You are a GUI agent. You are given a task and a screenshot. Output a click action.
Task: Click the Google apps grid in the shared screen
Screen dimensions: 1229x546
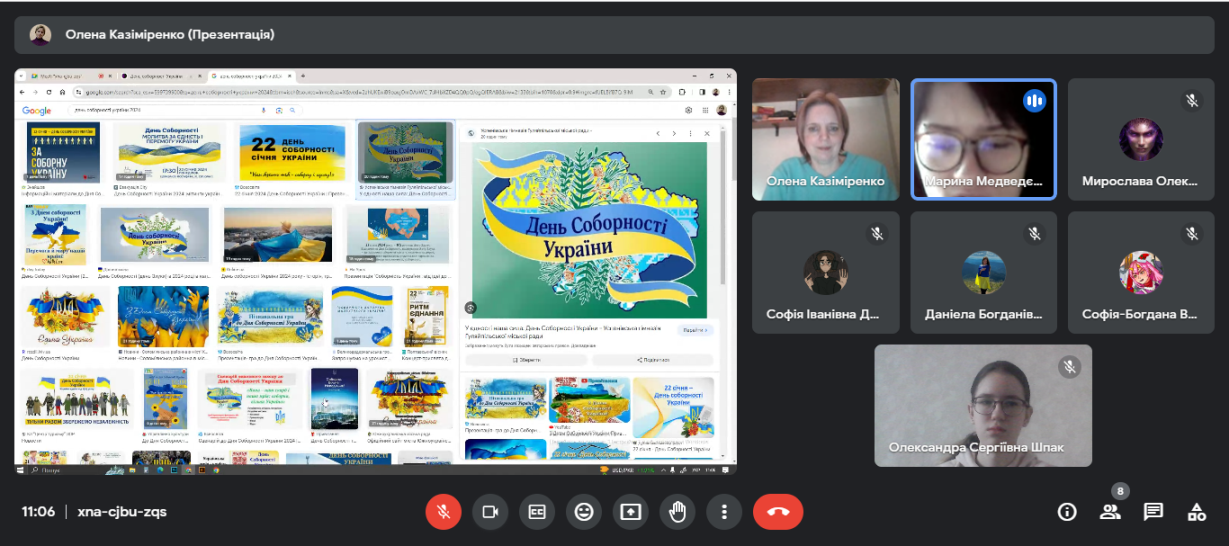(705, 110)
